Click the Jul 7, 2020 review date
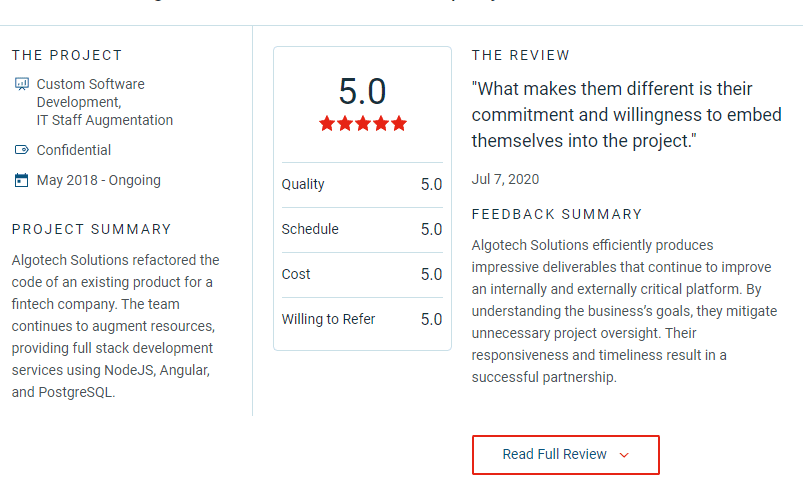 pyautogui.click(x=505, y=179)
